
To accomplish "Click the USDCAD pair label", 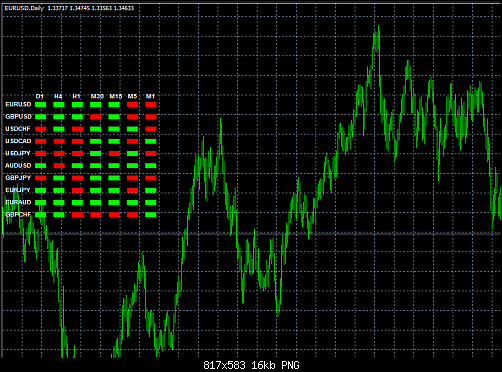I will (x=18, y=141).
